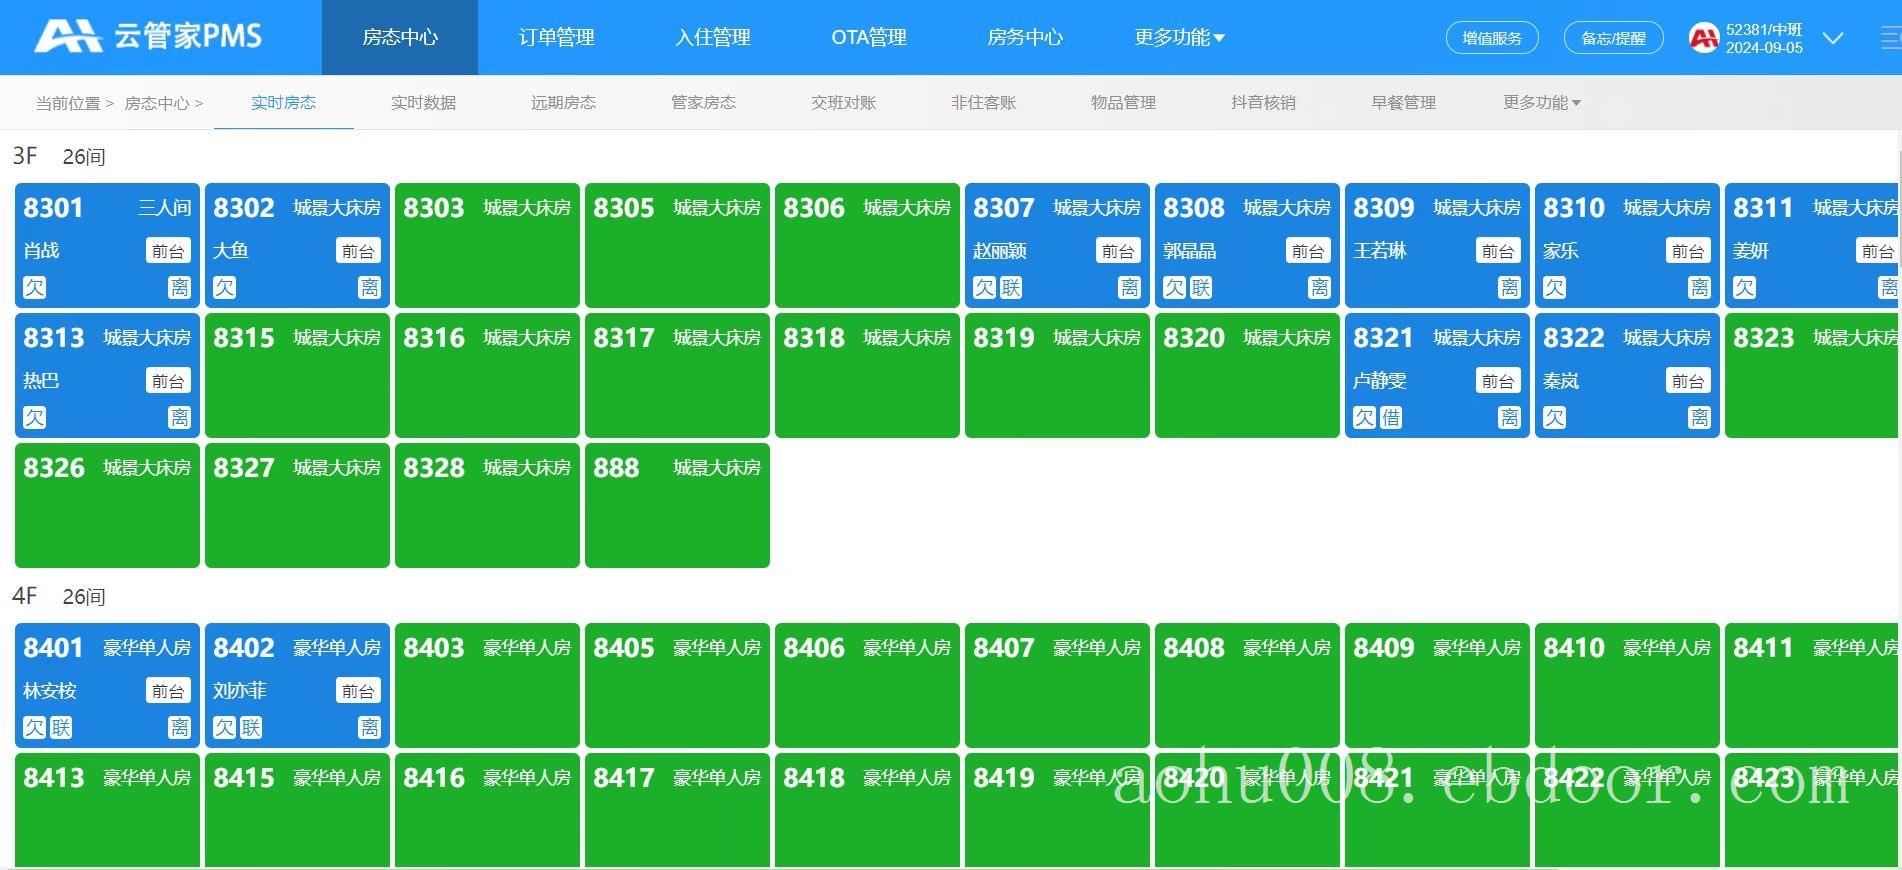
Task: Select vacant room card 8405
Action: [x=677, y=685]
